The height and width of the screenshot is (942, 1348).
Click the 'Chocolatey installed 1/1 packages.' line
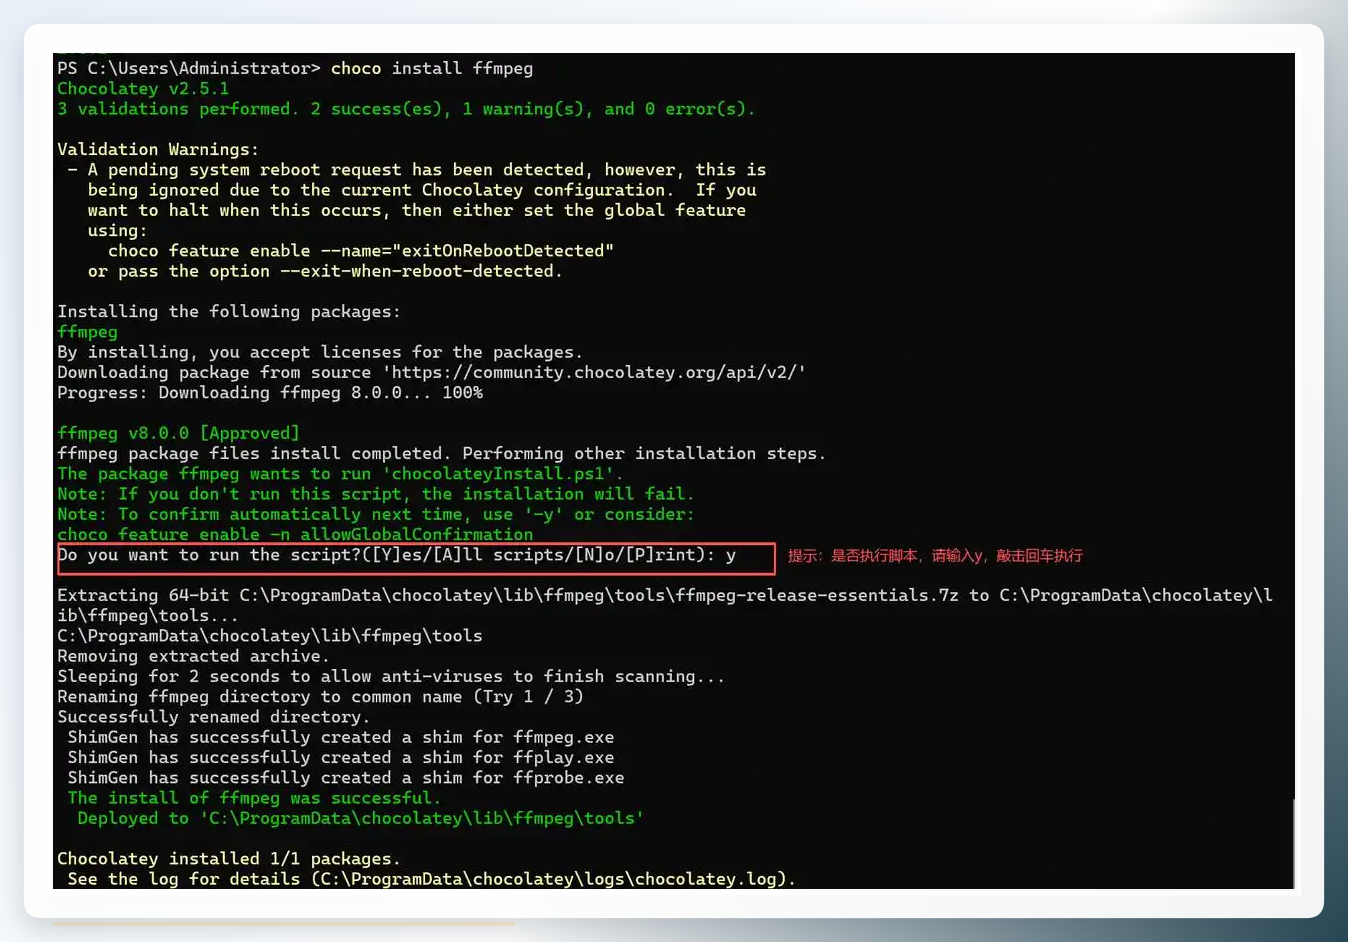[x=229, y=859]
